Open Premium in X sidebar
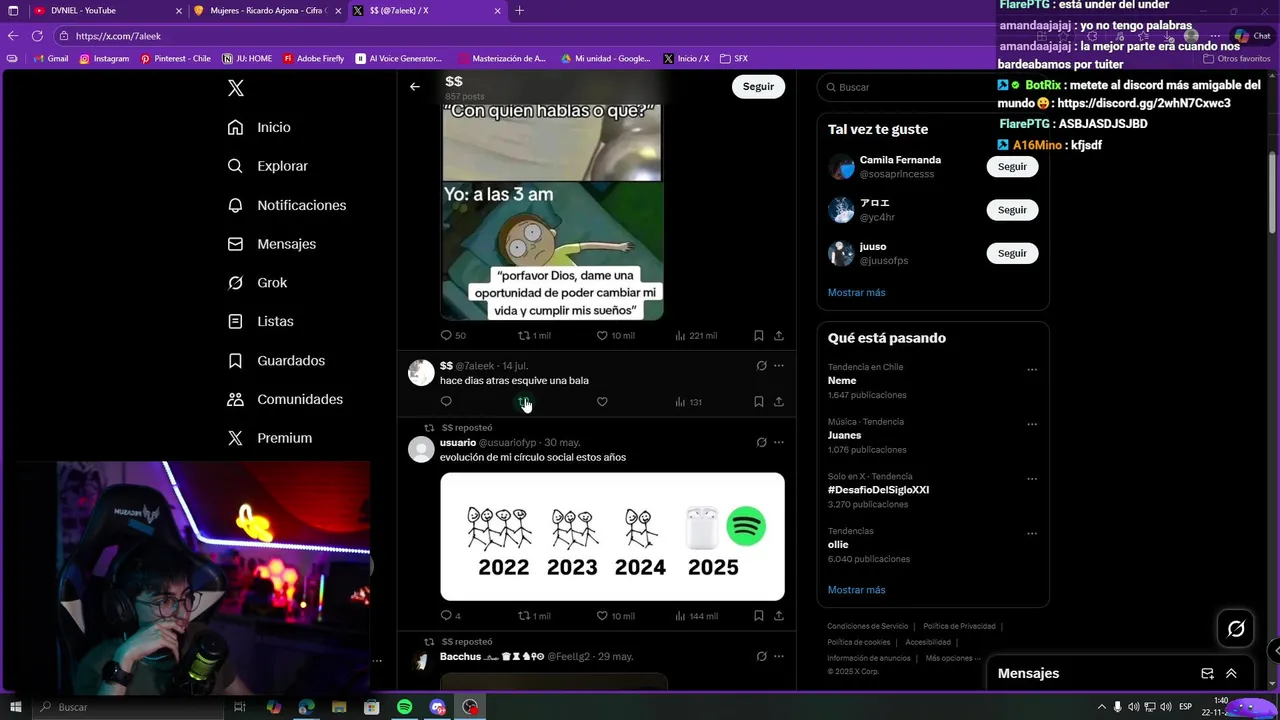 click(269, 438)
